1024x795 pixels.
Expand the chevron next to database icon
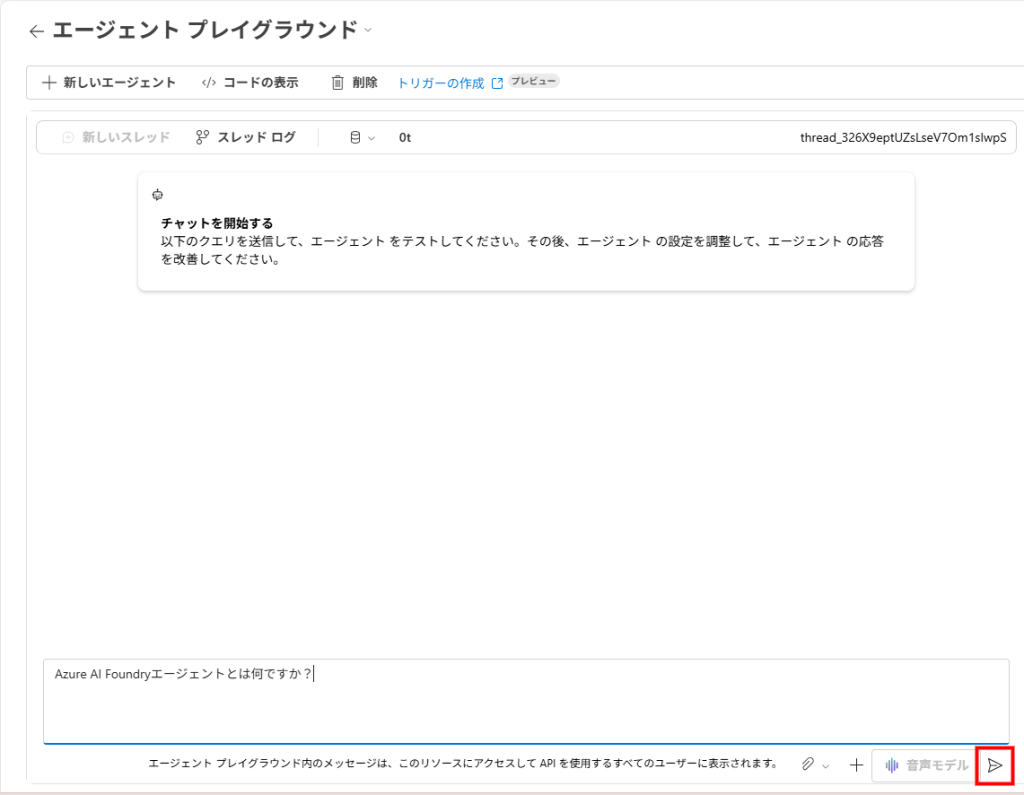click(371, 138)
